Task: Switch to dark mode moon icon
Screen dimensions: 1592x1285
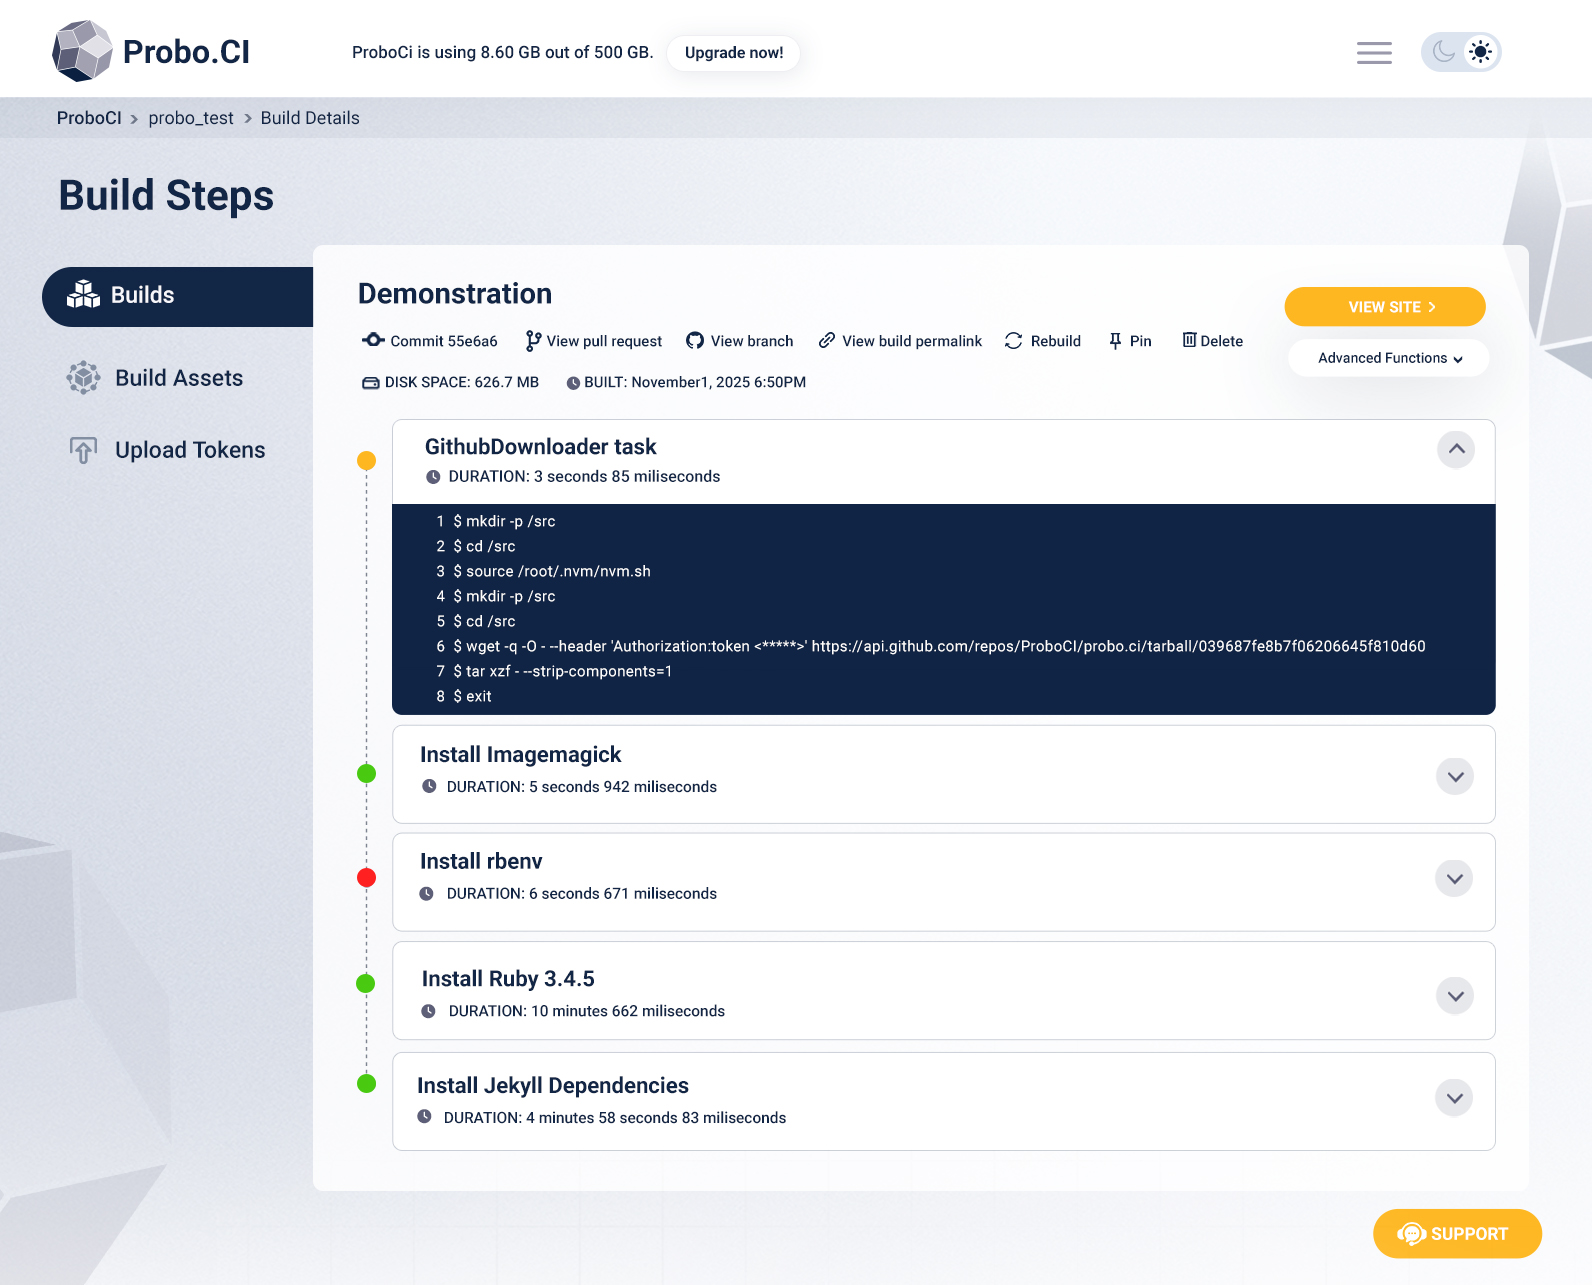Action: tap(1443, 52)
